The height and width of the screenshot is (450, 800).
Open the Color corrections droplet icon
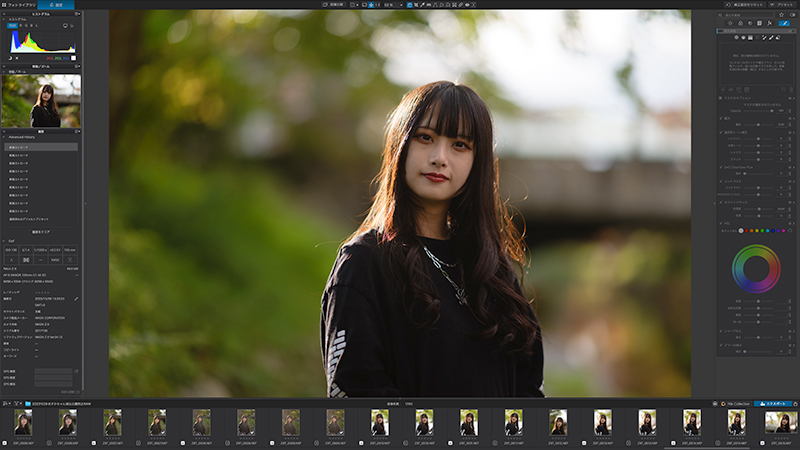point(740,23)
